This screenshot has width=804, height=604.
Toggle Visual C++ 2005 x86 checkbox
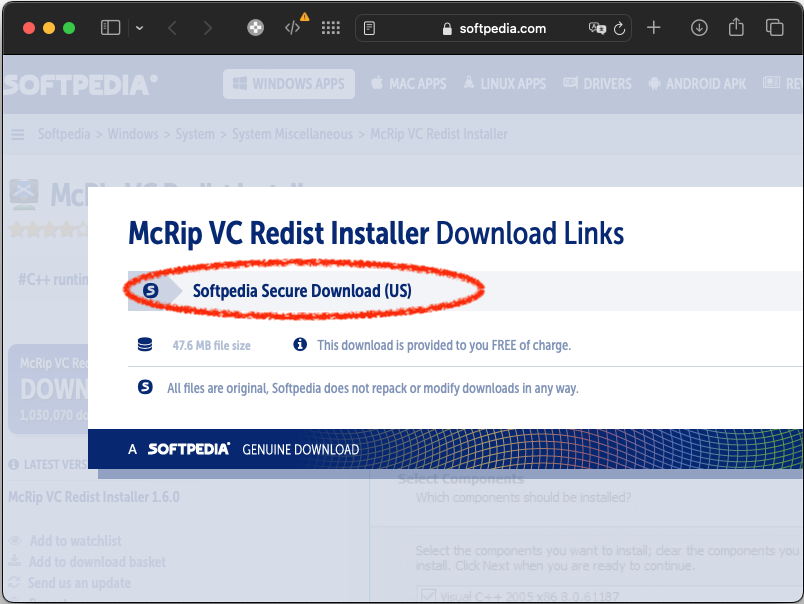point(428,596)
